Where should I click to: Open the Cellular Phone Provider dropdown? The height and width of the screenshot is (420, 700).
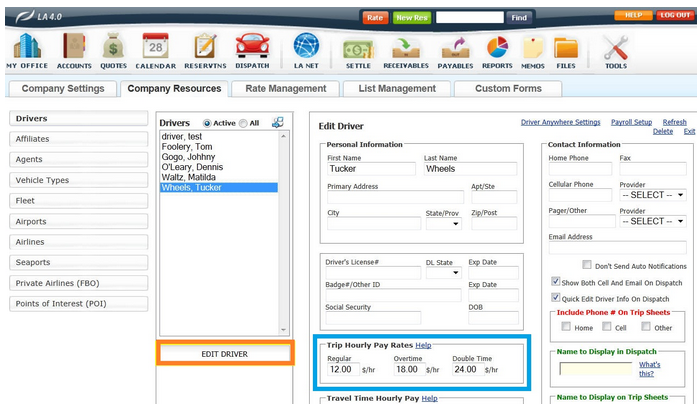pos(652,194)
